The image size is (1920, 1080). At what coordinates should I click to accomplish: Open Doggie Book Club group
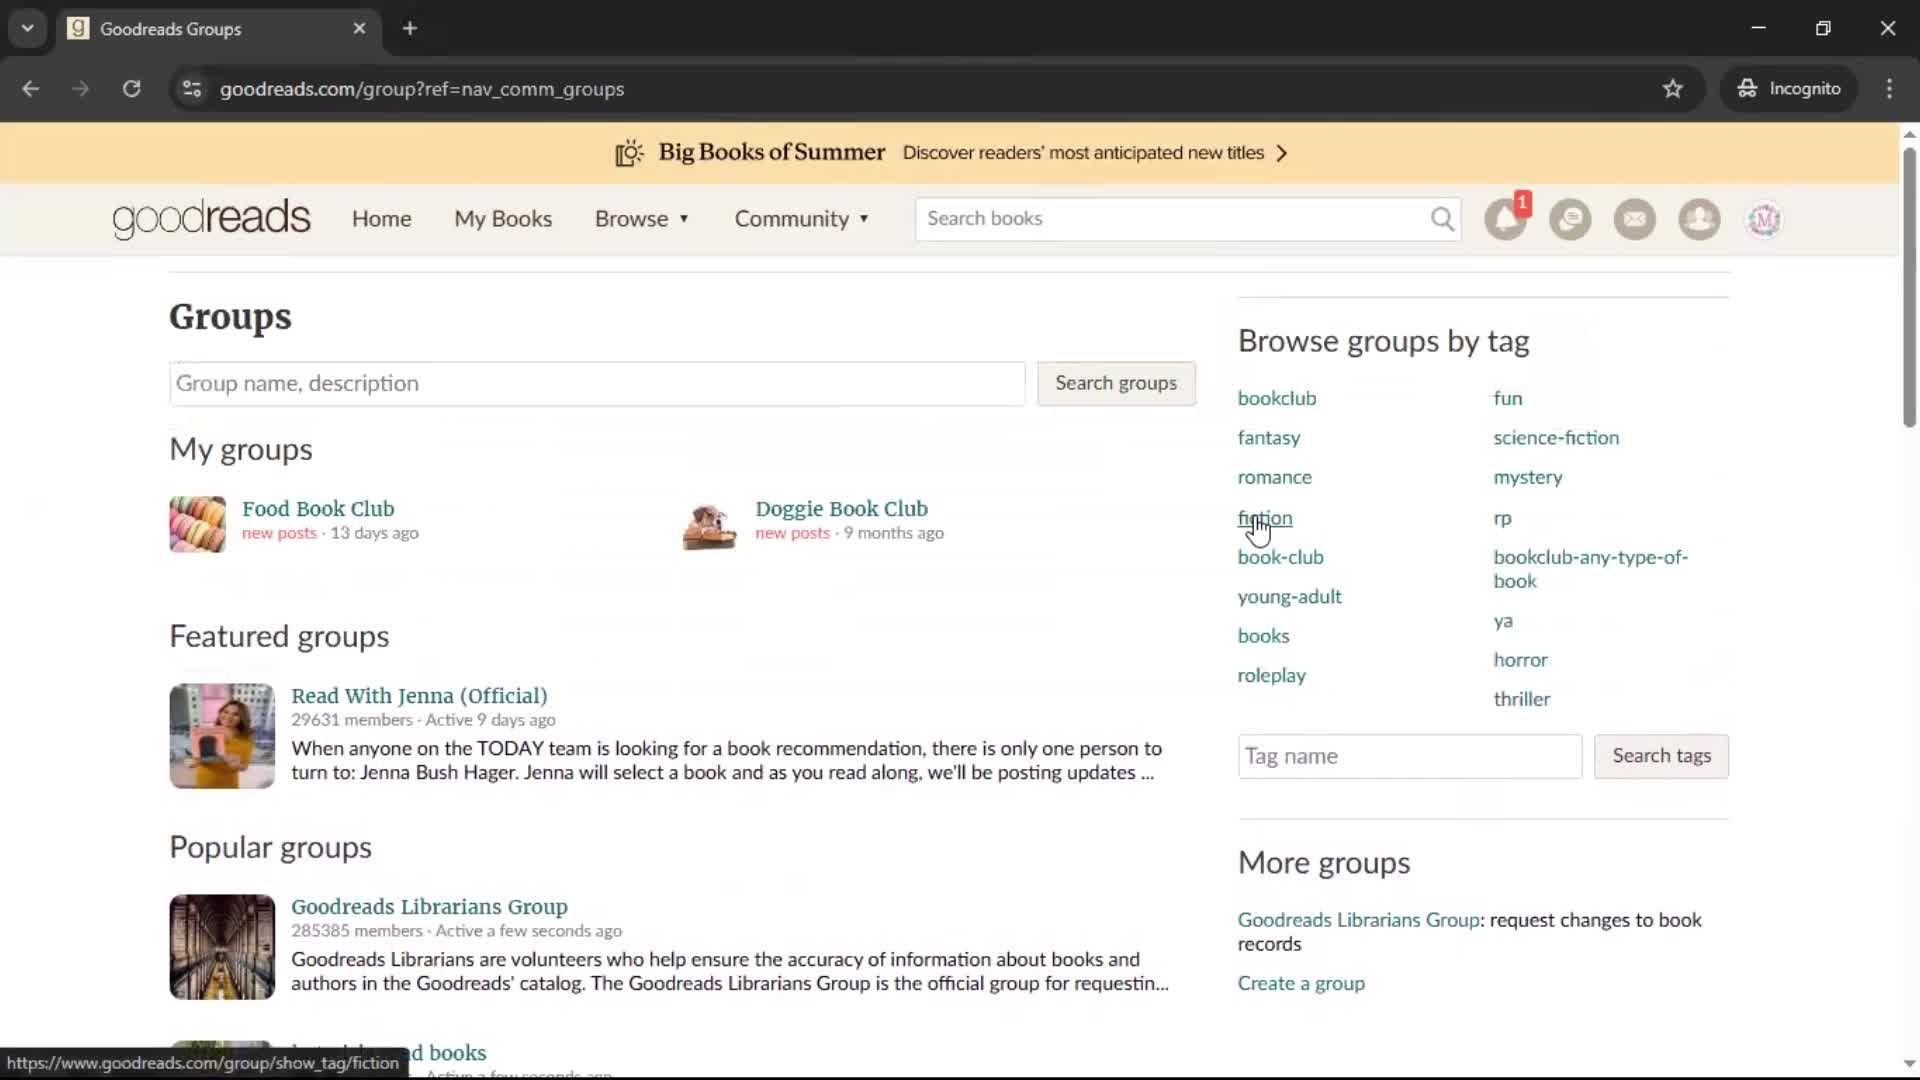[841, 509]
